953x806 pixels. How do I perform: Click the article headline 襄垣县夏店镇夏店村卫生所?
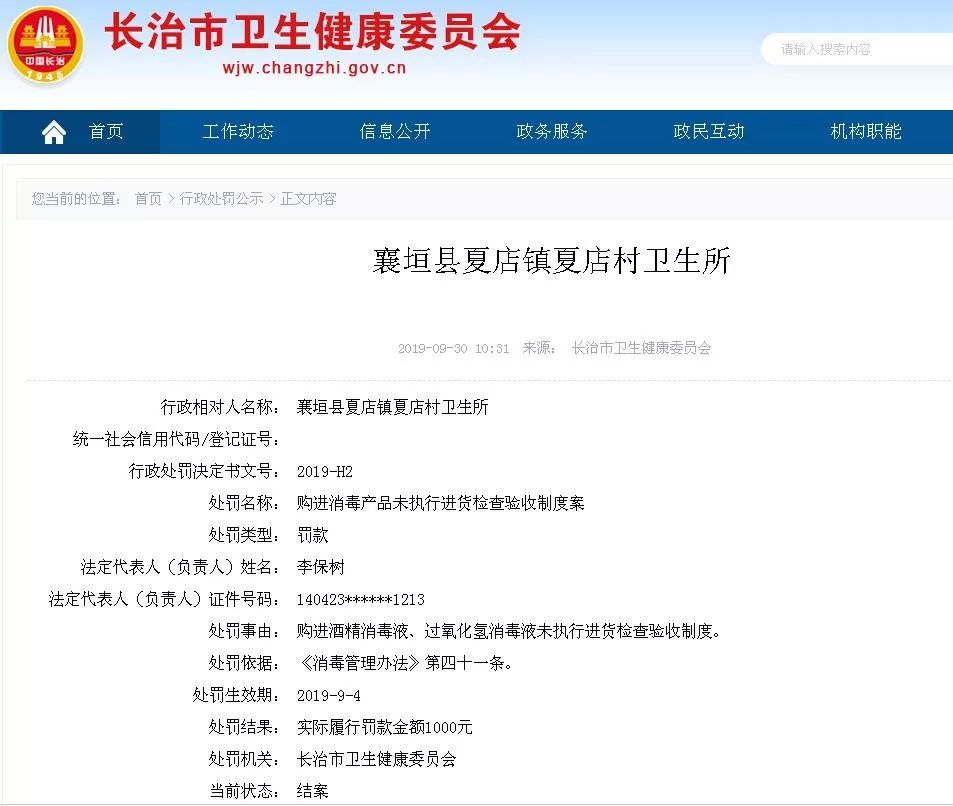(551, 261)
